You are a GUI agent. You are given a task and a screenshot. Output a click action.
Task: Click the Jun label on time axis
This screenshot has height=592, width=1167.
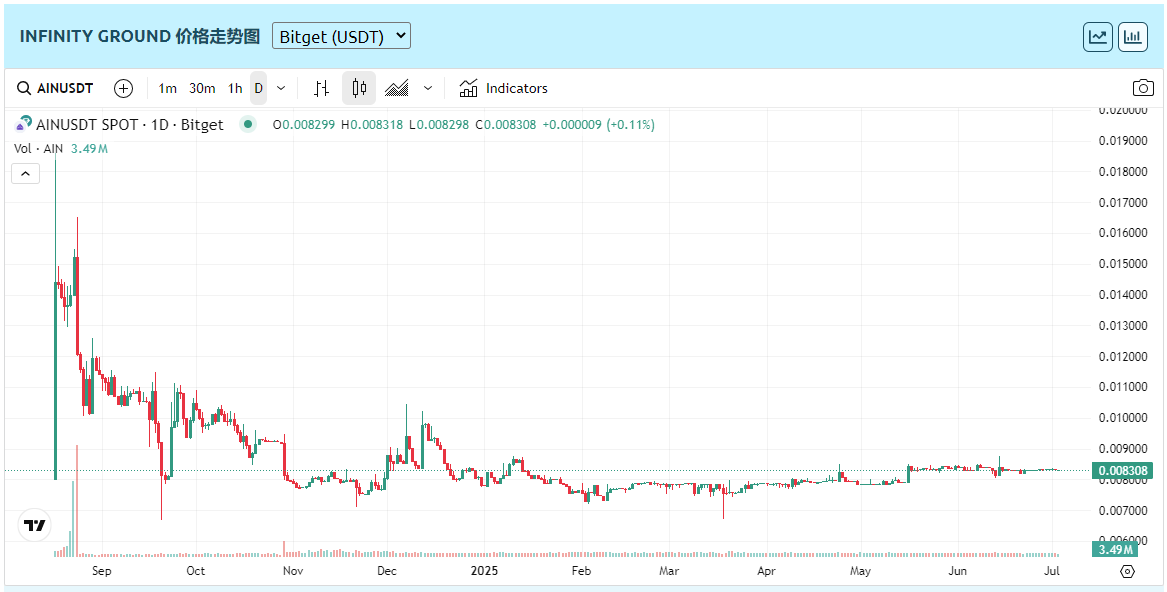[958, 571]
